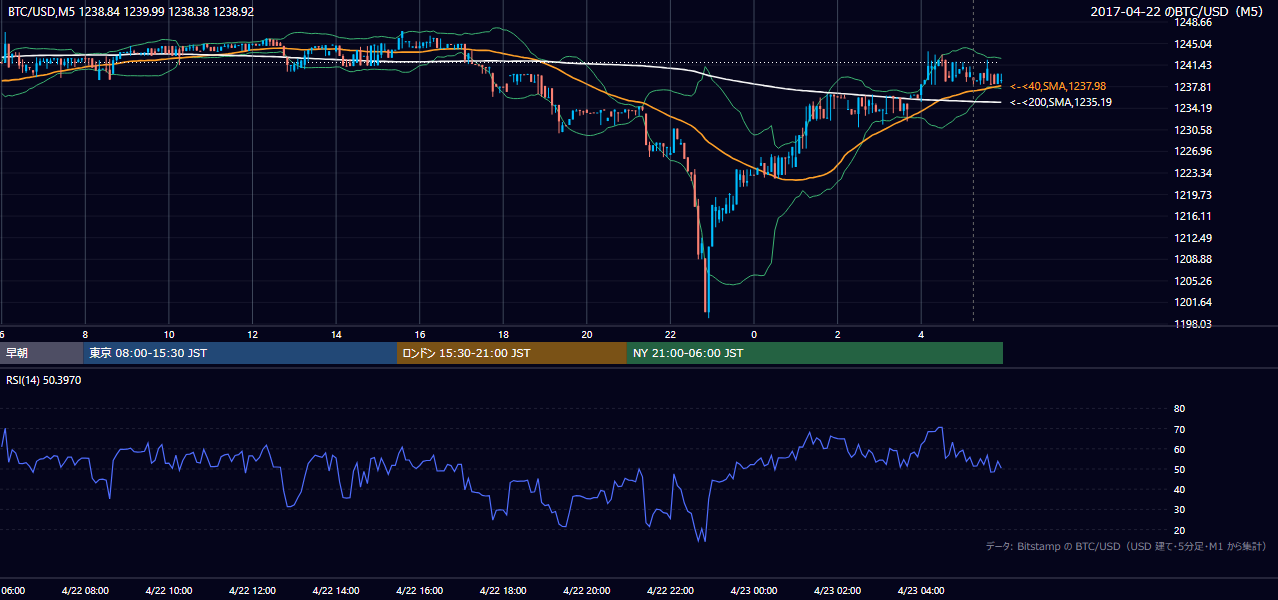Click RSI axis level 80
The height and width of the screenshot is (600, 1278).
point(1179,409)
